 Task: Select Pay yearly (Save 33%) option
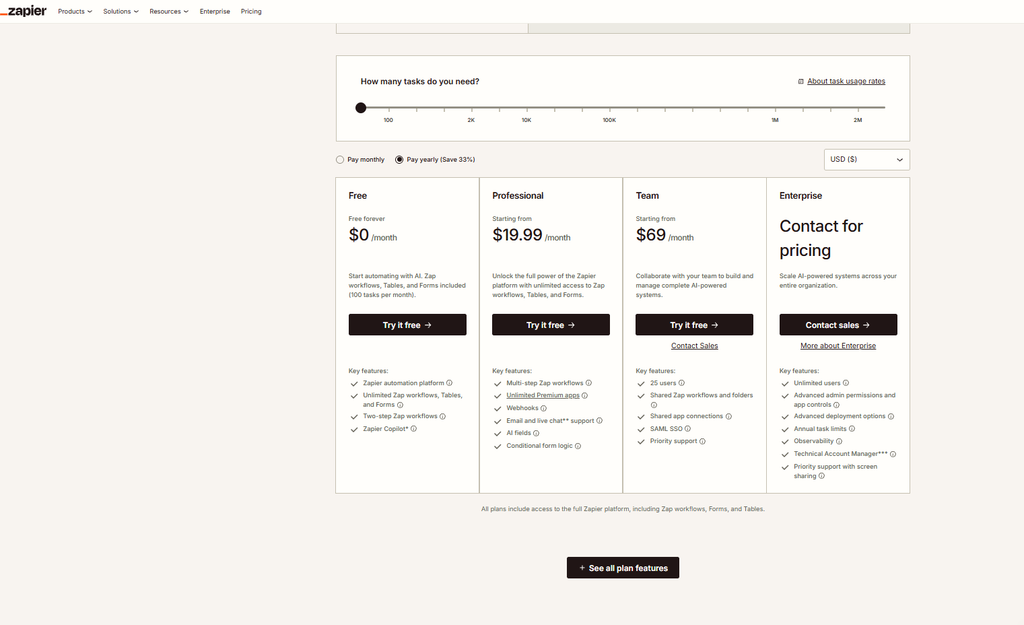click(399, 159)
